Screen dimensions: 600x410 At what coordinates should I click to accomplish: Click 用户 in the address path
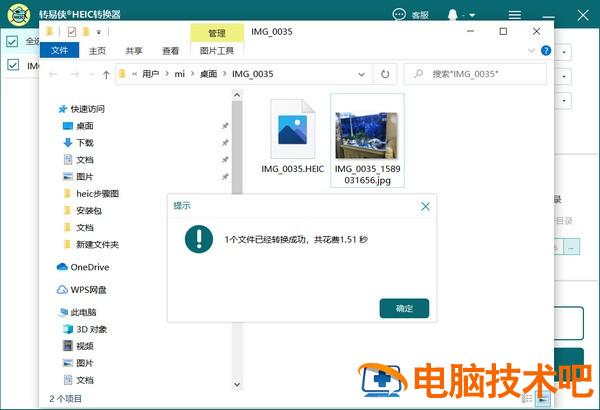click(x=150, y=74)
